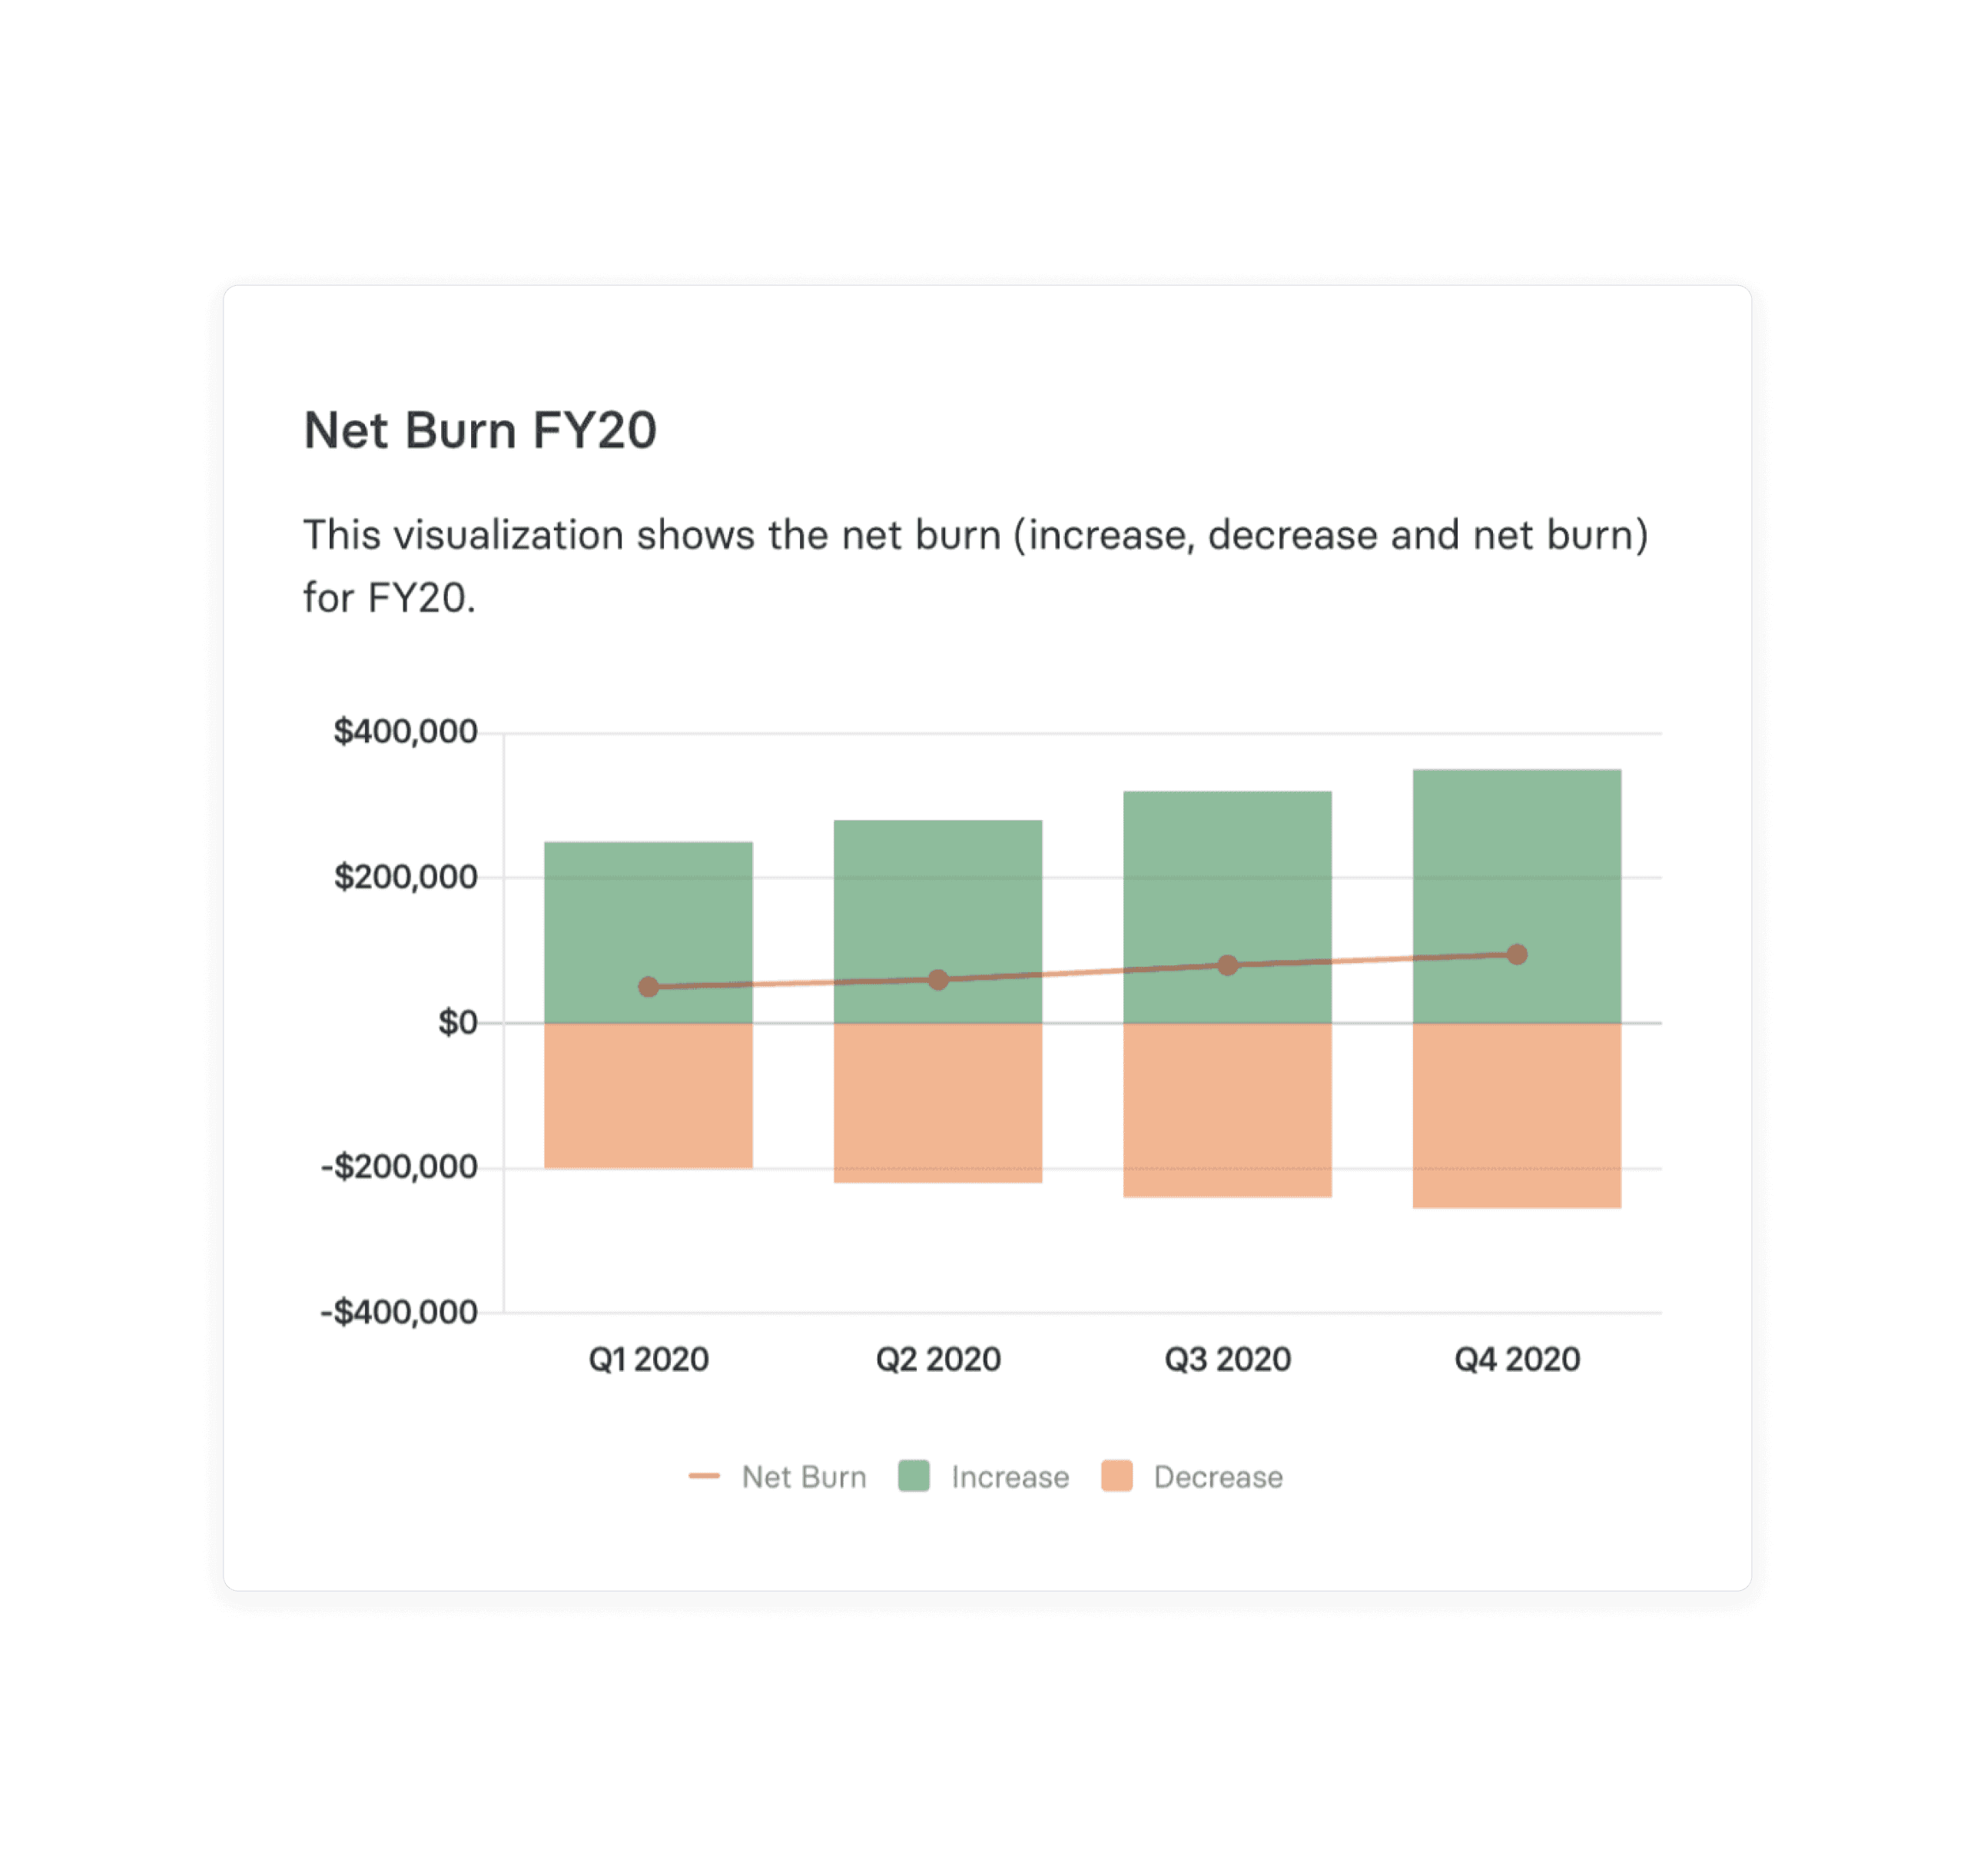Select the Q2 2020 net burn data point

coord(938,980)
